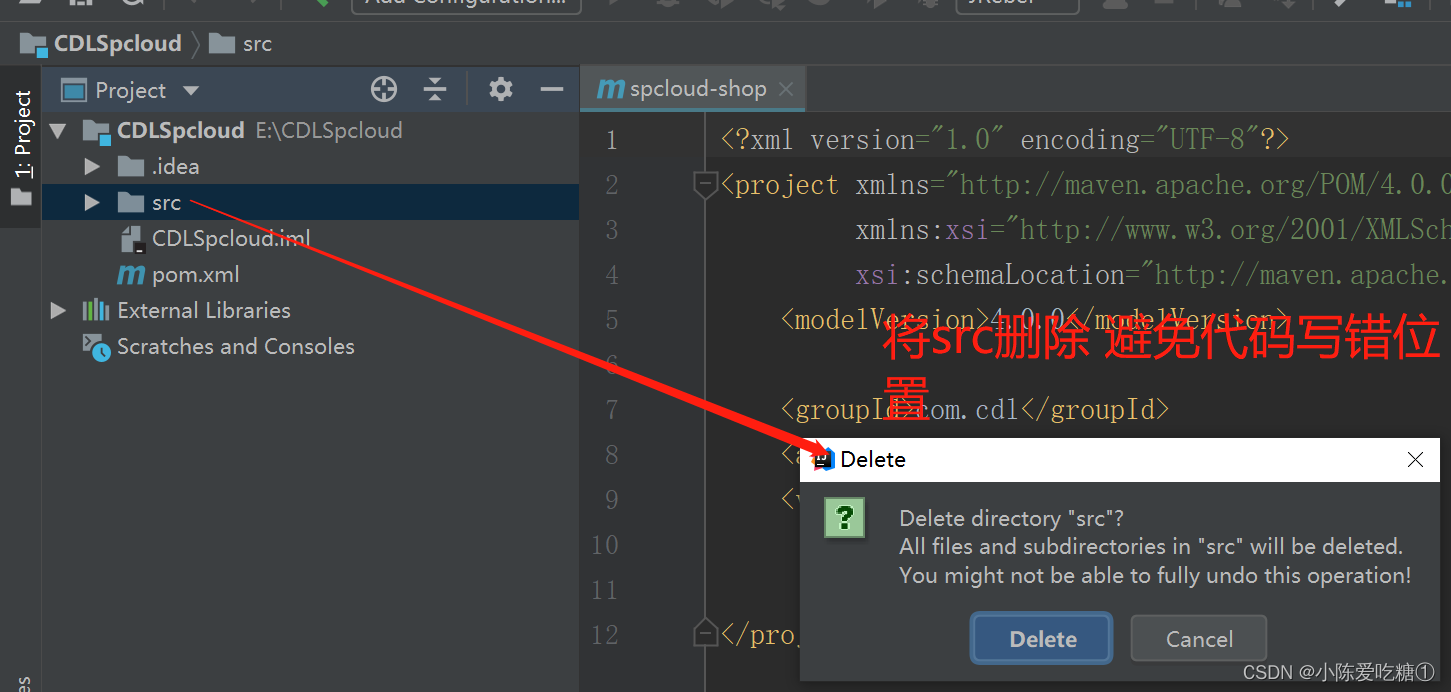Collapse the CDLSpcloud root tree node arrow
Viewport: 1451px width, 692px height.
(x=57, y=131)
